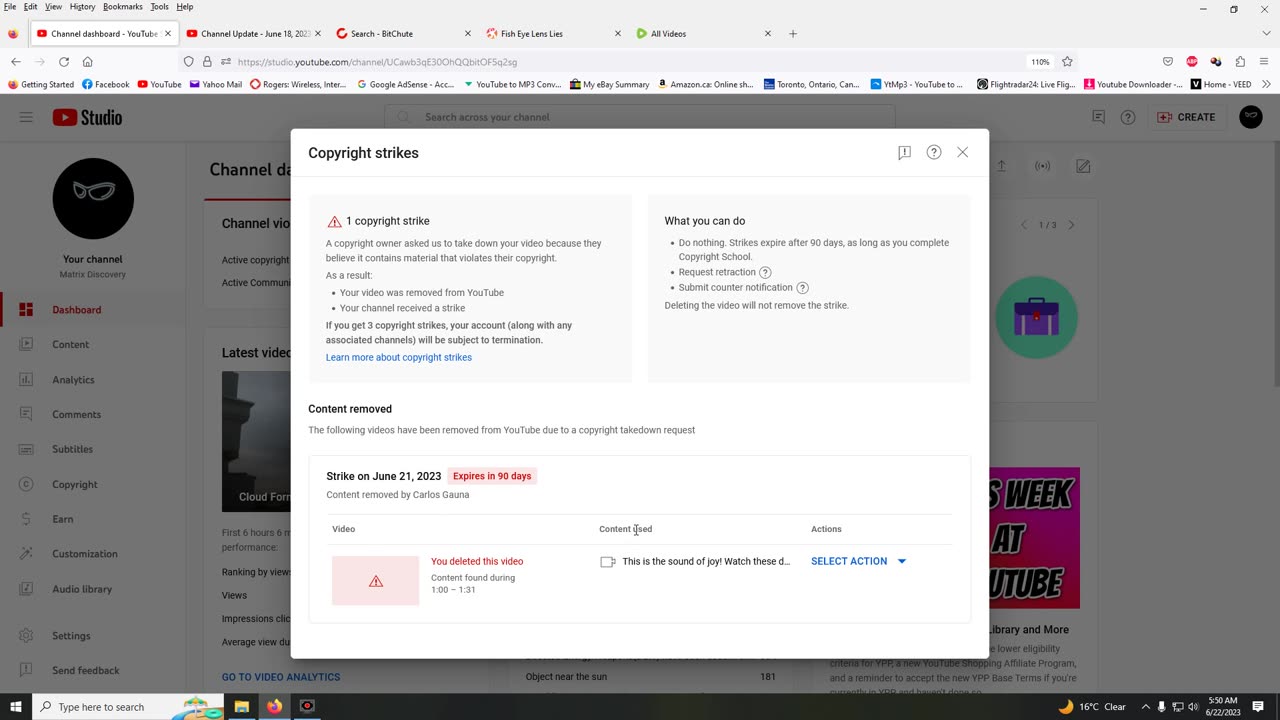Click Firefox icon in taskbar
This screenshot has height=720, width=1280.
pos(274,707)
